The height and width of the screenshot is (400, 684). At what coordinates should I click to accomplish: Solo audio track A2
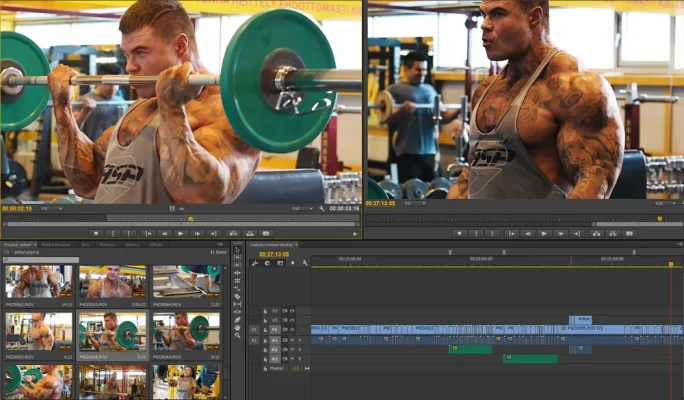[298, 349]
